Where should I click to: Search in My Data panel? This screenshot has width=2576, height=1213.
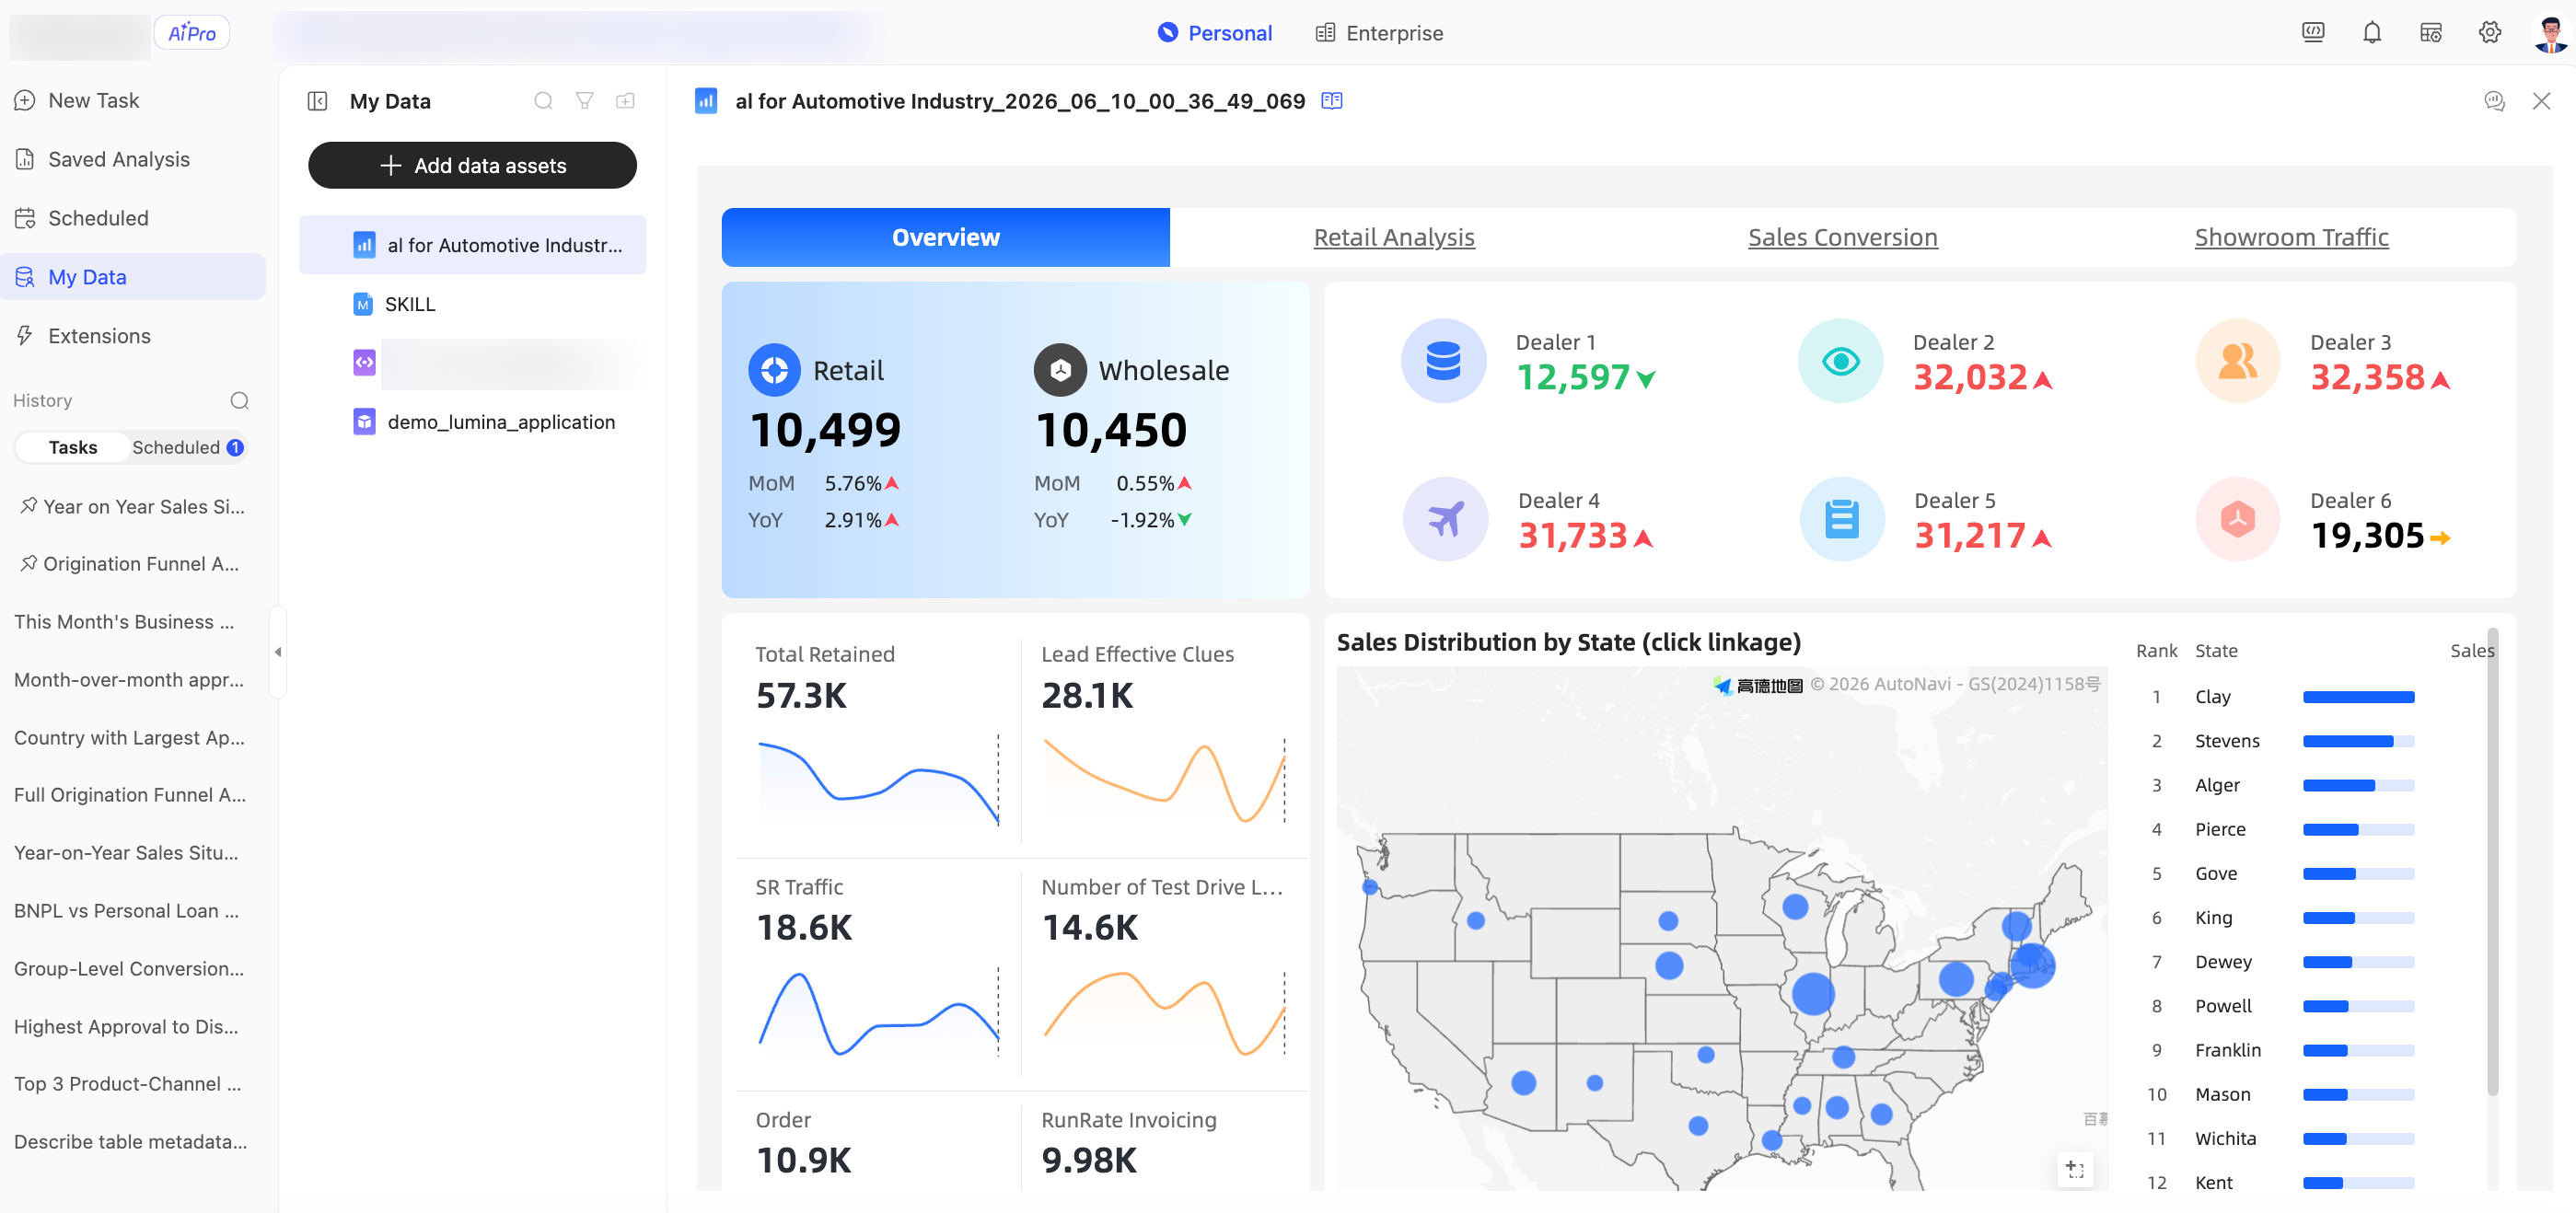point(543,101)
